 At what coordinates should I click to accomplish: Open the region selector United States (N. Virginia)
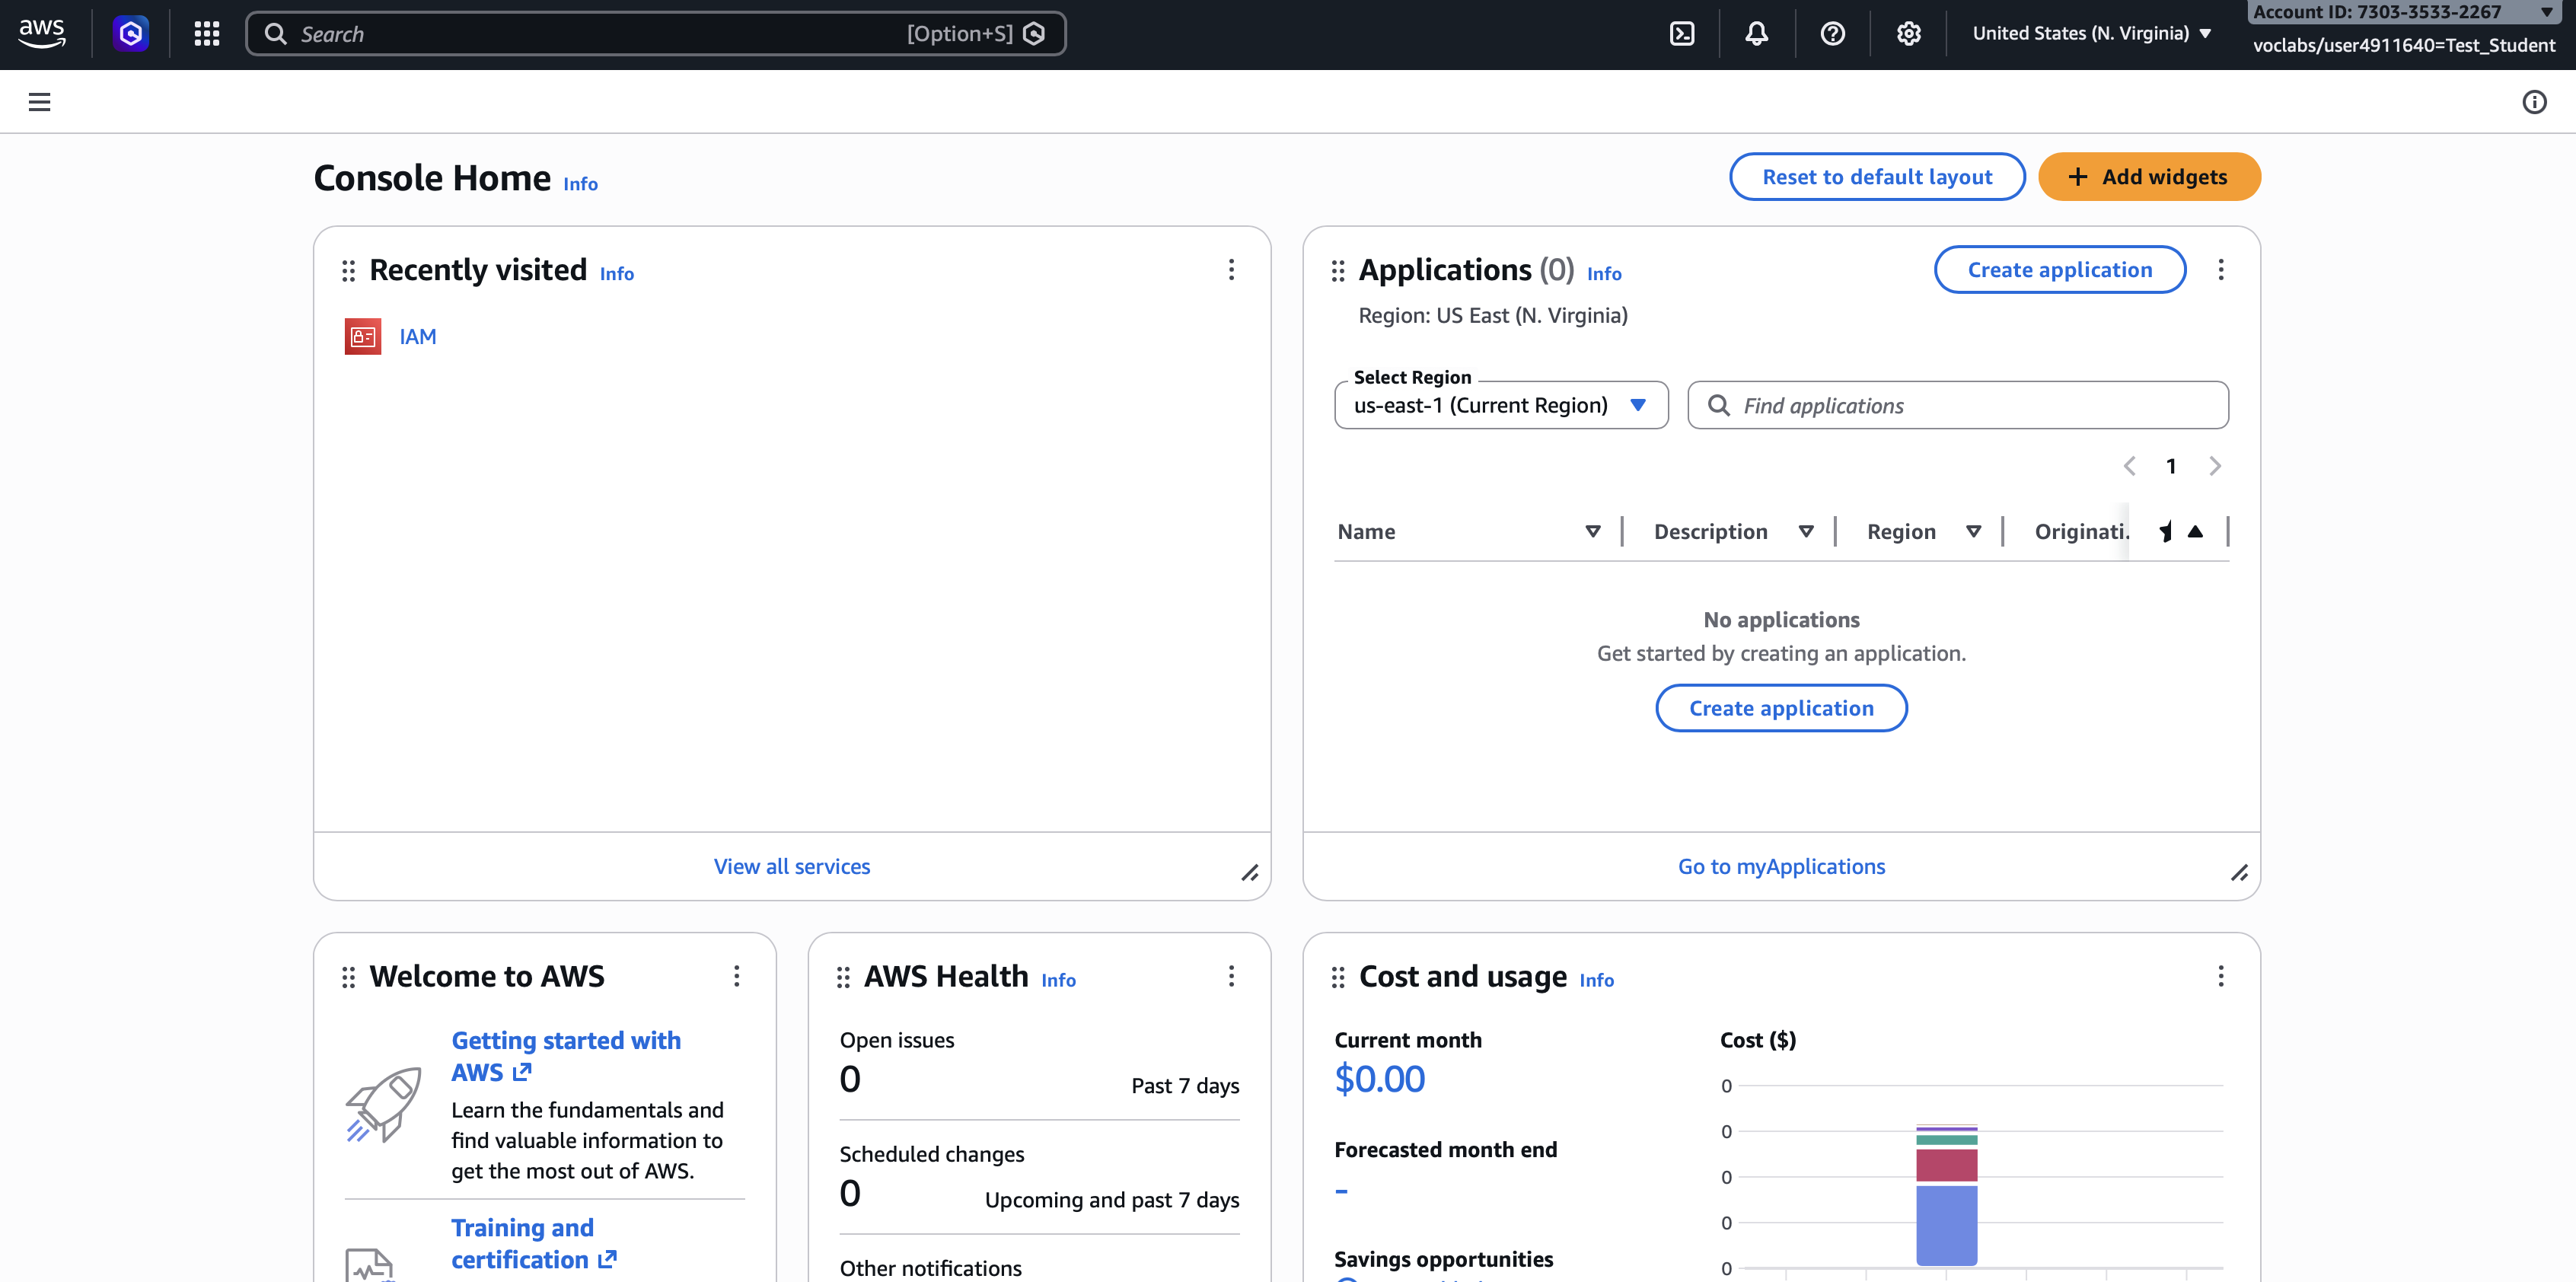click(x=2091, y=33)
